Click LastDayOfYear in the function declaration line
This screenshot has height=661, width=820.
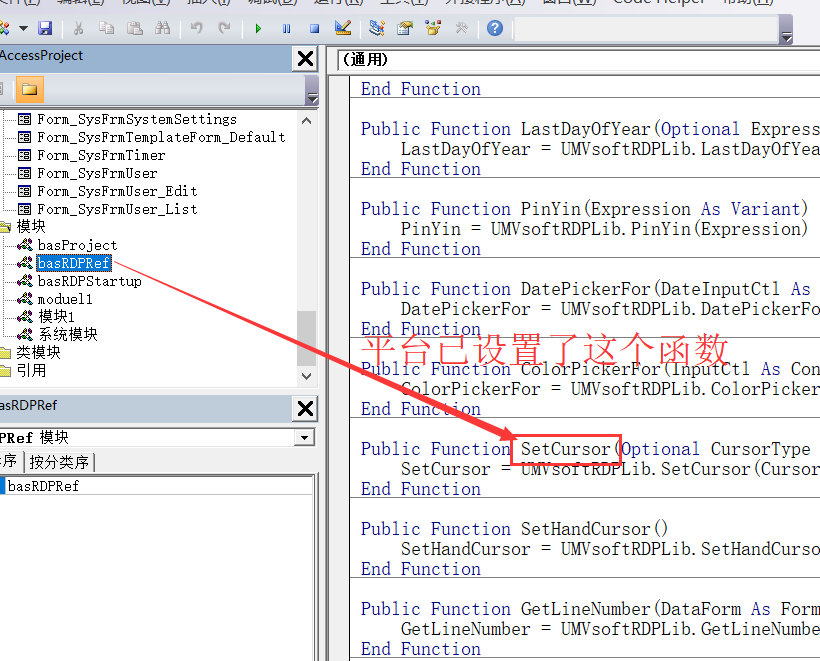(x=586, y=129)
